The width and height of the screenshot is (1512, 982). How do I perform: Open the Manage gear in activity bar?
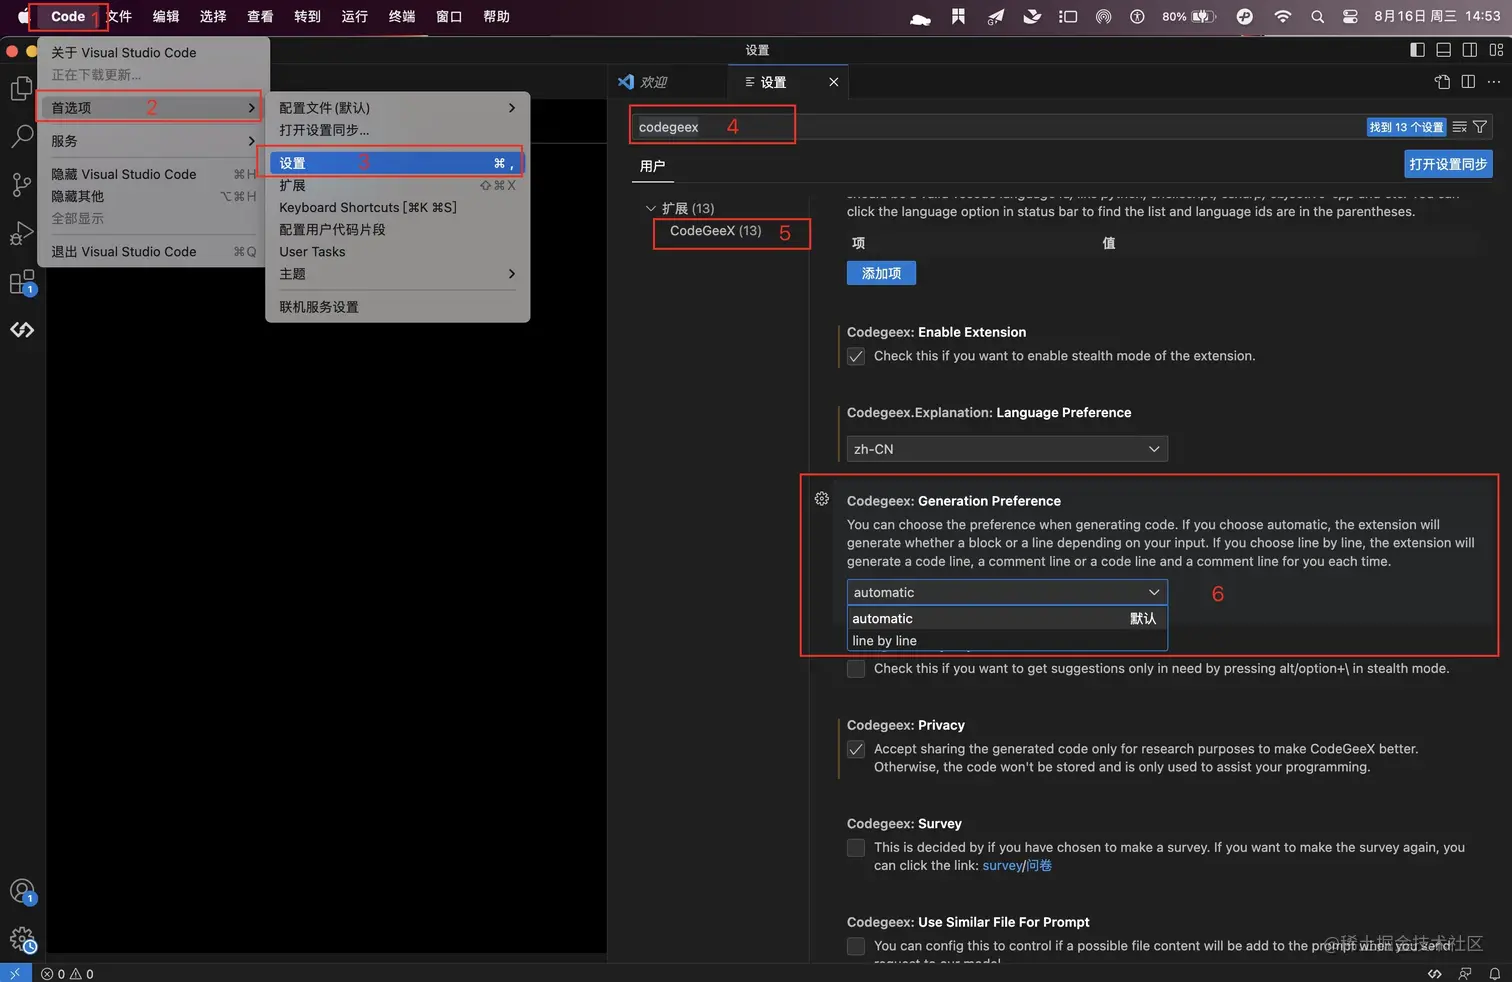pyautogui.click(x=22, y=939)
